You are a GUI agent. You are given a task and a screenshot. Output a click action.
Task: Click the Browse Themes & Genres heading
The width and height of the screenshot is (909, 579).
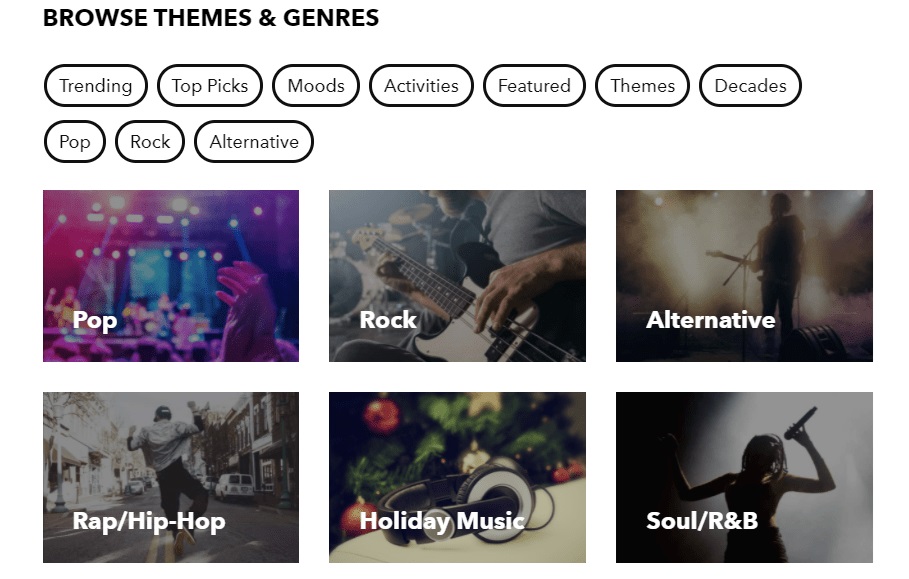[211, 18]
